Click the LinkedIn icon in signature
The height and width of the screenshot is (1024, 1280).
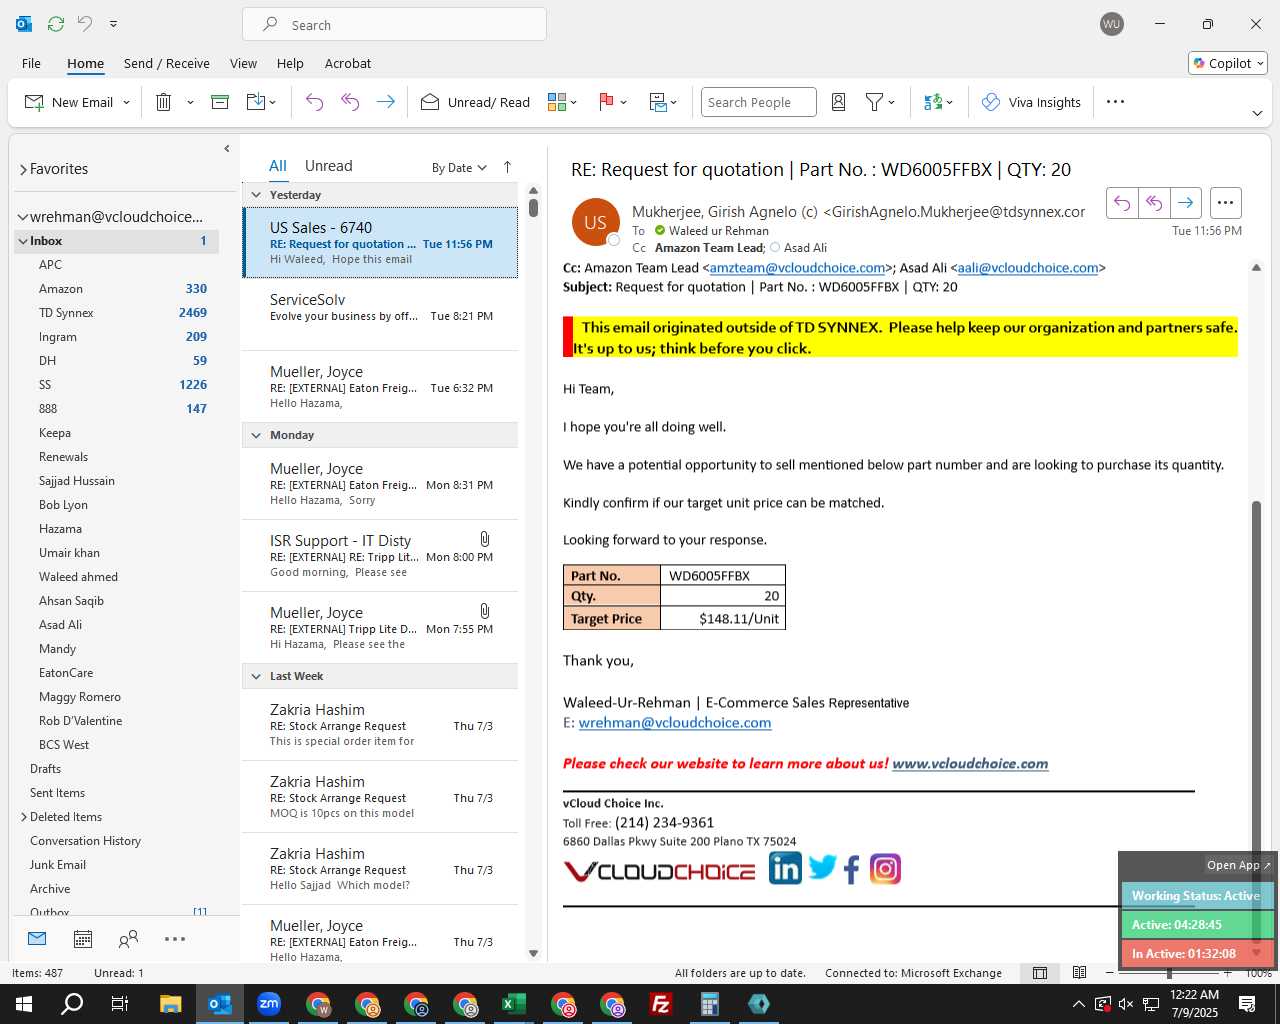785,868
